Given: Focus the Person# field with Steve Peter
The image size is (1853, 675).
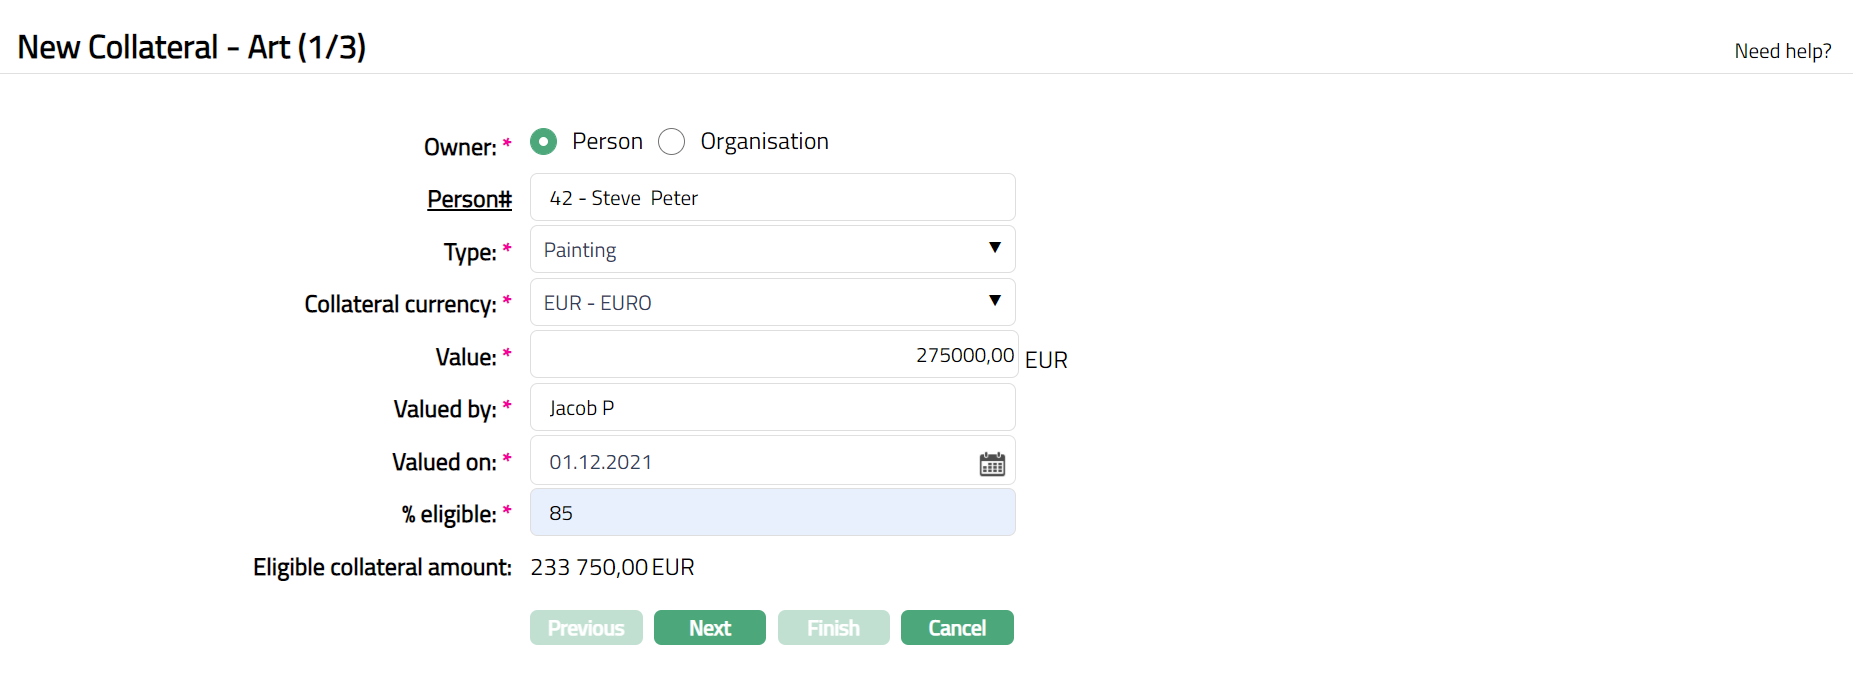Looking at the screenshot, I should point(772,197).
